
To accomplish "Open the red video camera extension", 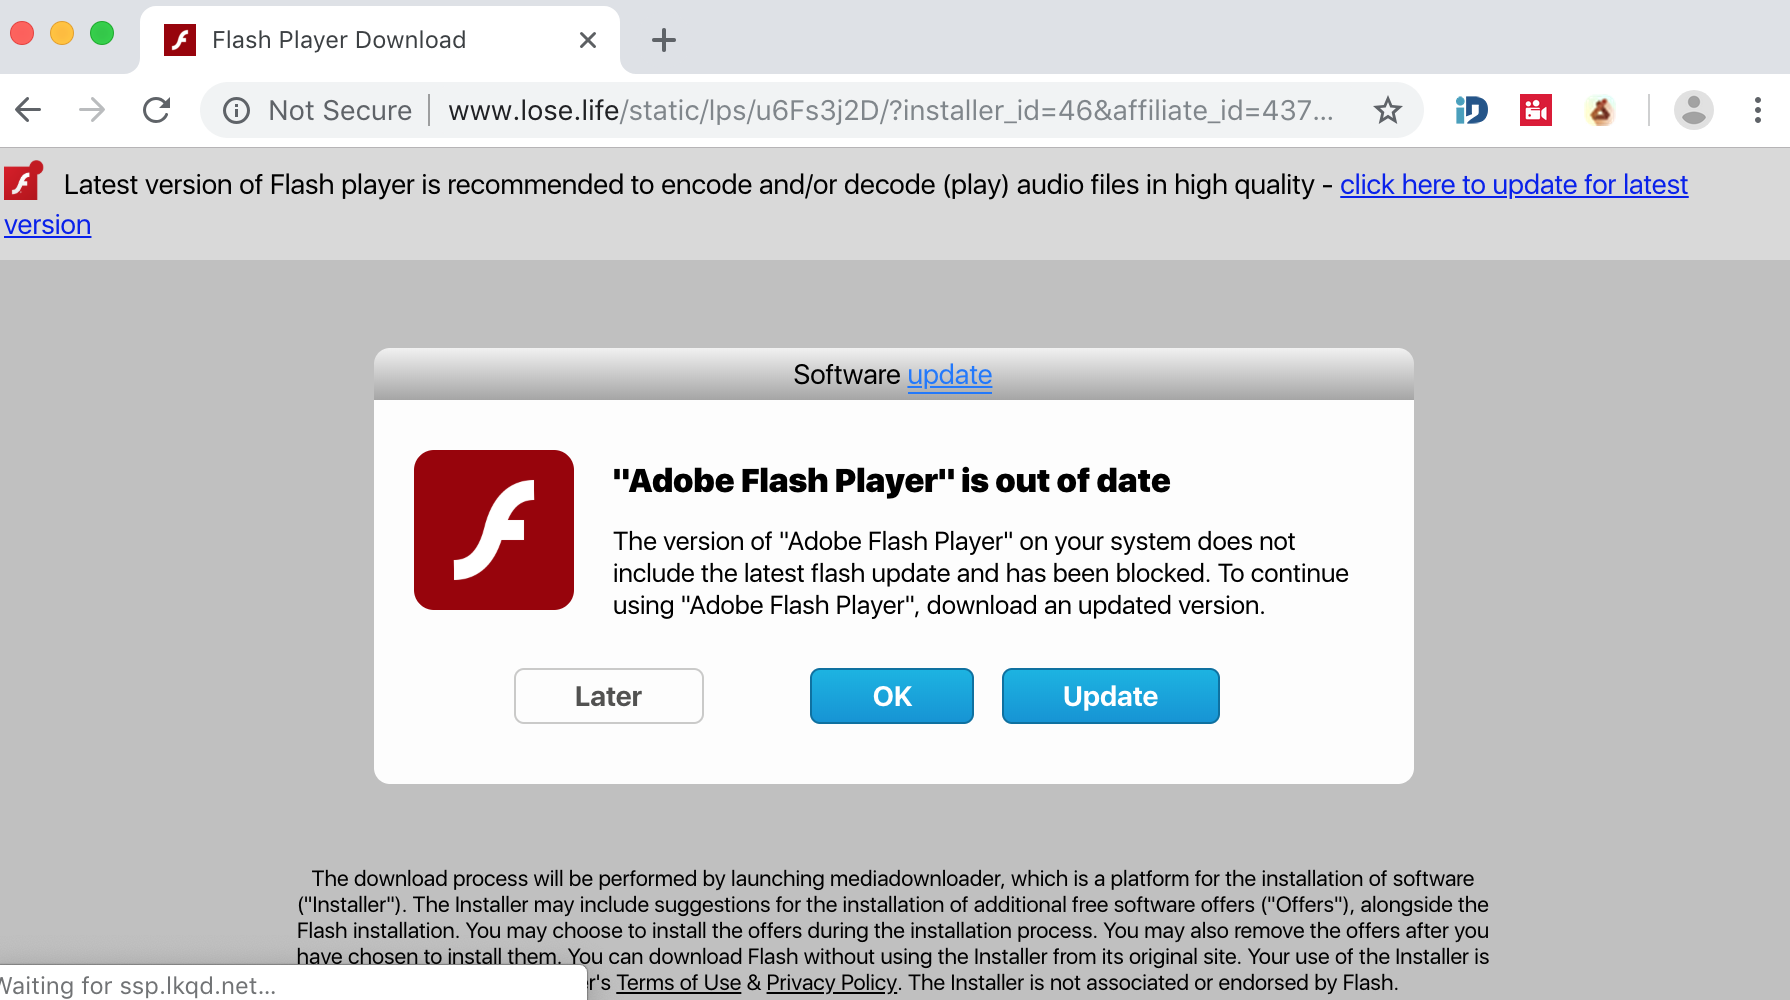I will pyautogui.click(x=1535, y=110).
